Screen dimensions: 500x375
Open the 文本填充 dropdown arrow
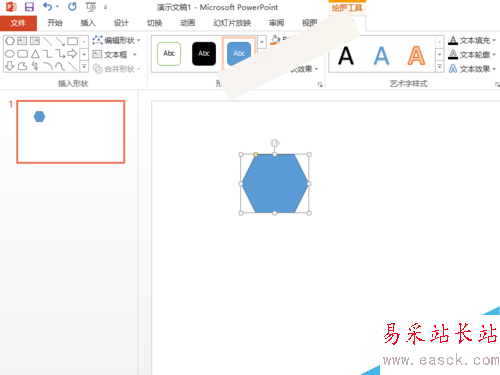click(494, 41)
